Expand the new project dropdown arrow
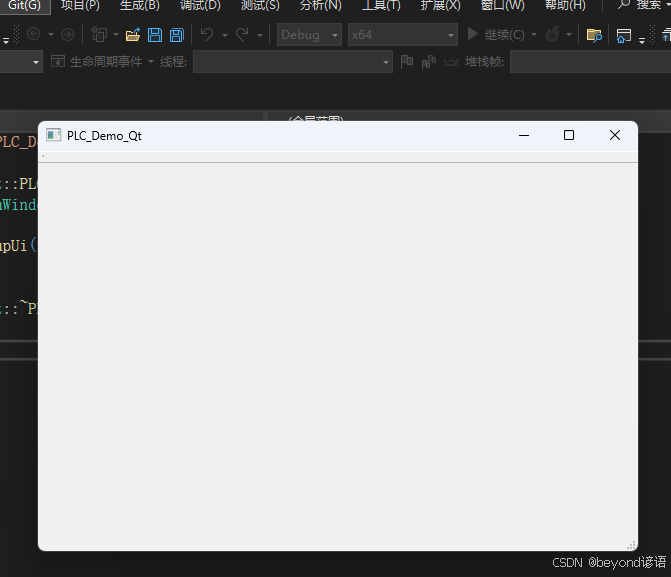 coord(116,34)
